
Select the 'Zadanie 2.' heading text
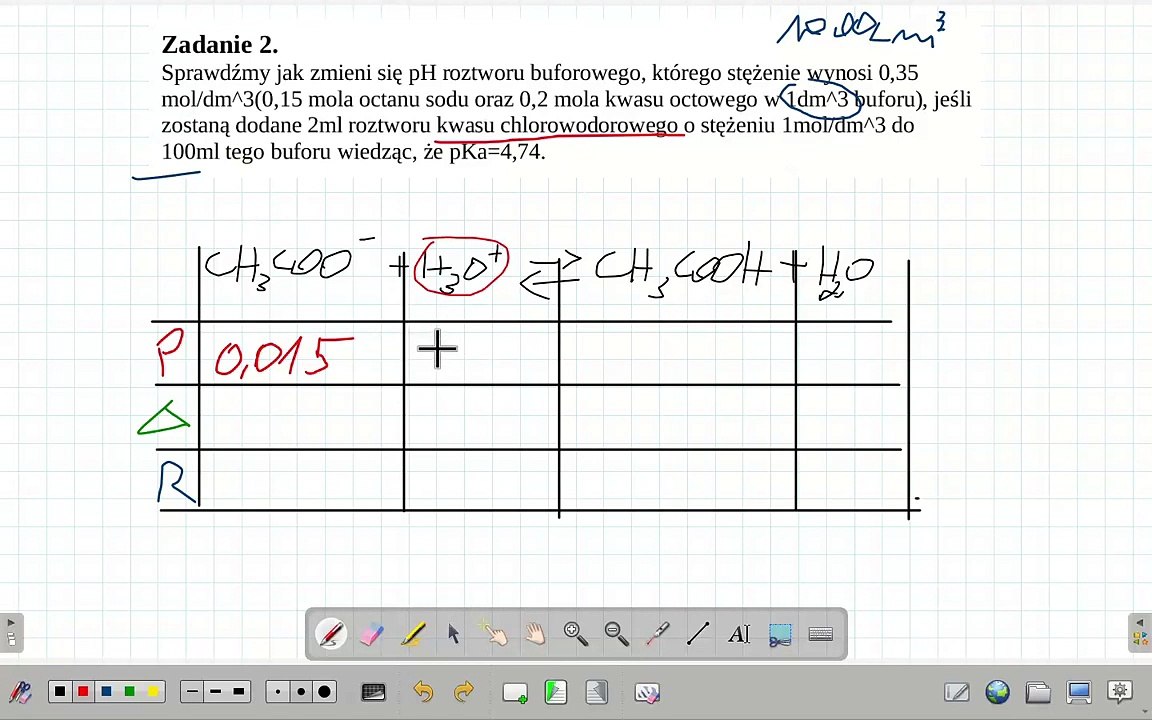tap(220, 45)
